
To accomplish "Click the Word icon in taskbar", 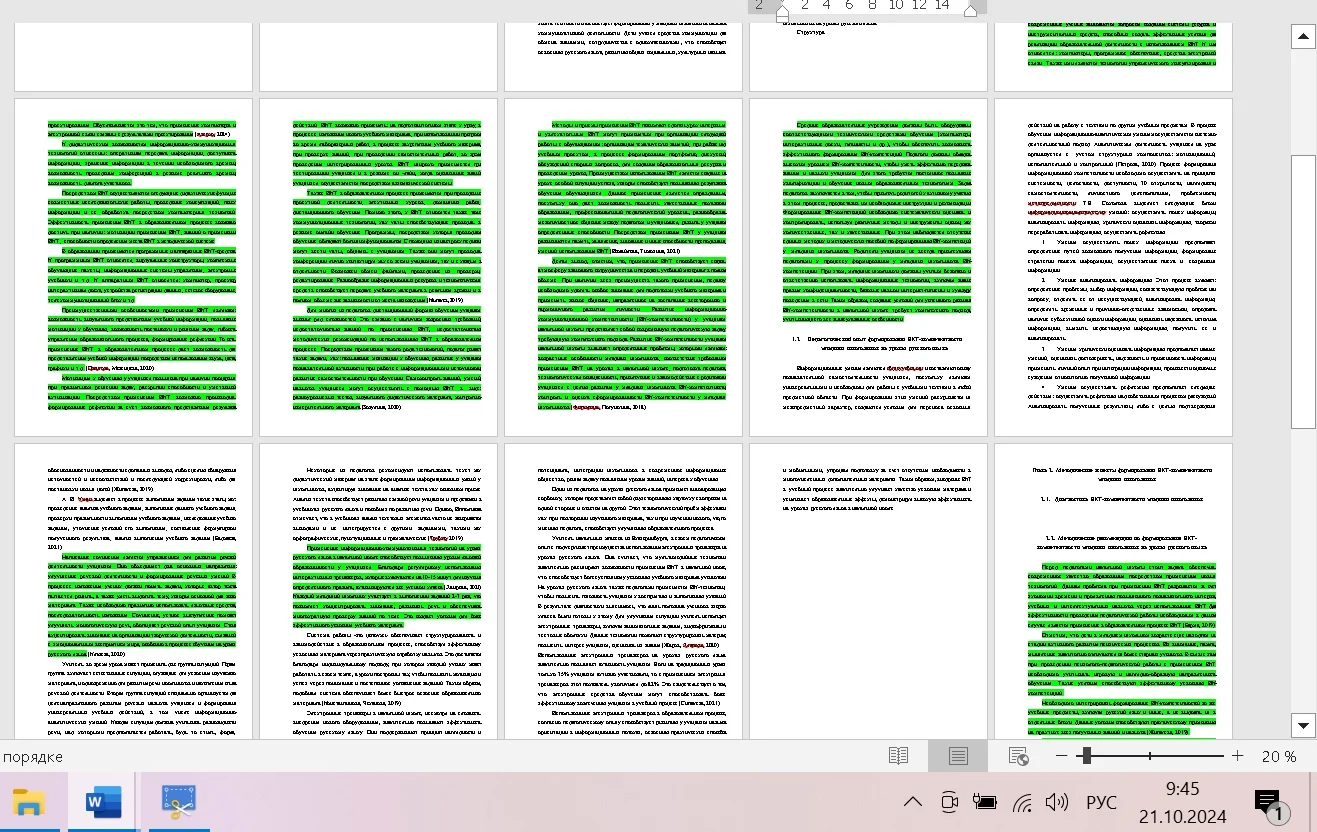I will tap(102, 802).
